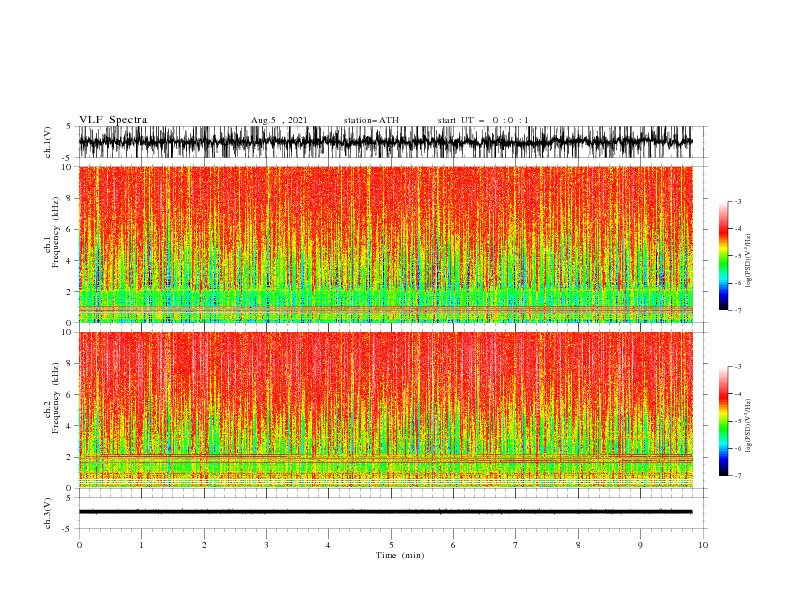Viewport: 792px width, 612px height.
Task: Click the "5" tick label on the time axis
Action: pos(391,545)
